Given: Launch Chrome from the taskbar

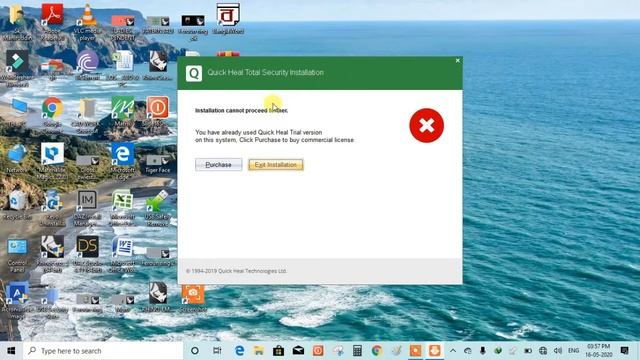Looking at the screenshot, I should [x=377, y=351].
